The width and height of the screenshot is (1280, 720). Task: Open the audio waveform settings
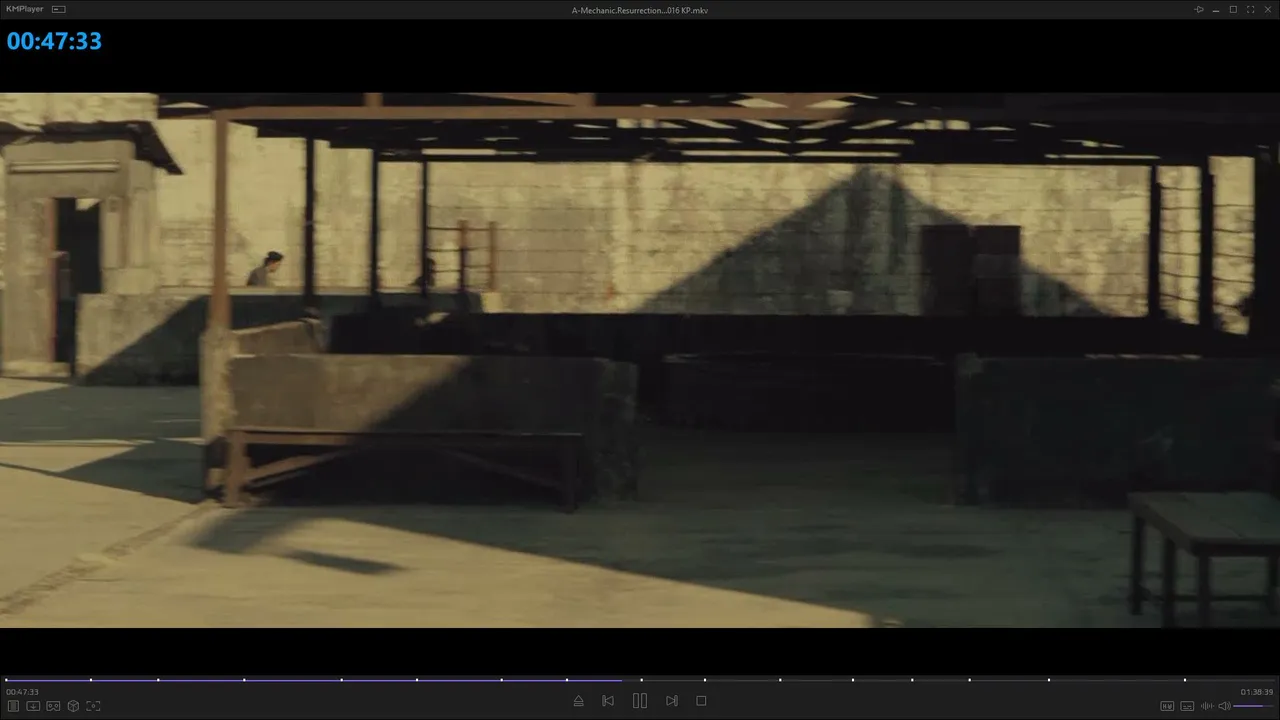[1207, 706]
